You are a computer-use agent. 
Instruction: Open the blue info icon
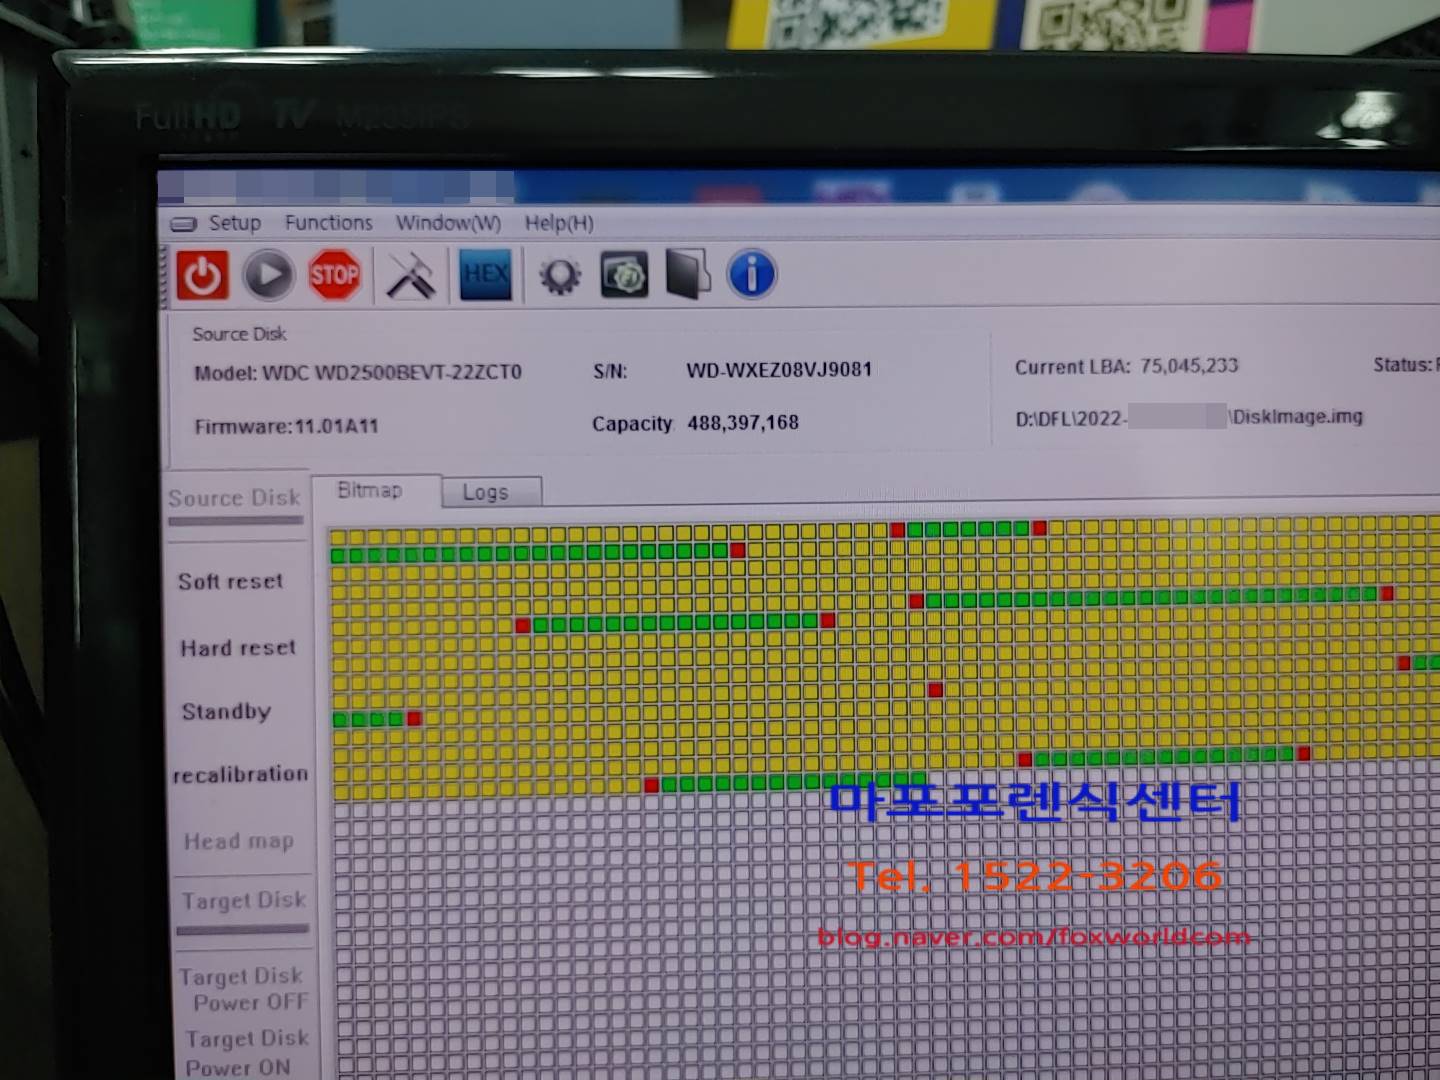(x=752, y=274)
